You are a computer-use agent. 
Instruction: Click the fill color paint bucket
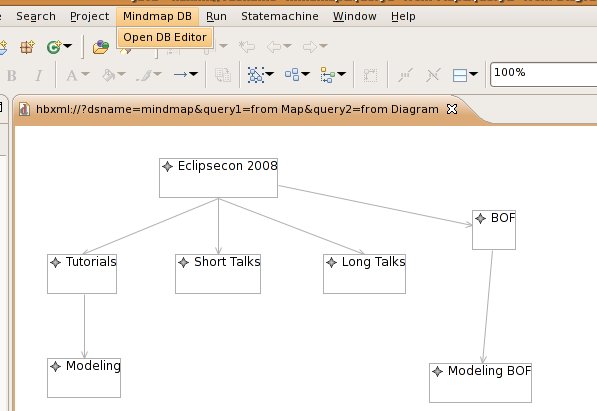click(x=109, y=75)
